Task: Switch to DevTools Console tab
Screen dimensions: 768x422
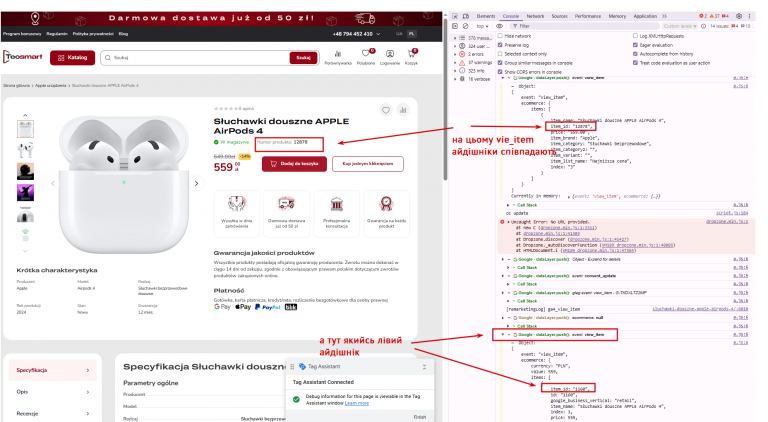Action: pyautogui.click(x=511, y=16)
